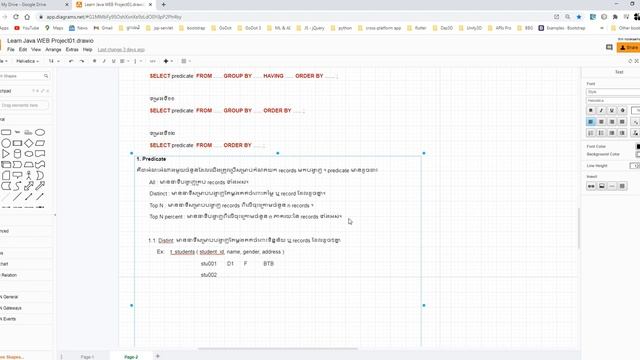This screenshot has height=360, width=640.
Task: Open the Arrange menu
Action: coord(53,49)
